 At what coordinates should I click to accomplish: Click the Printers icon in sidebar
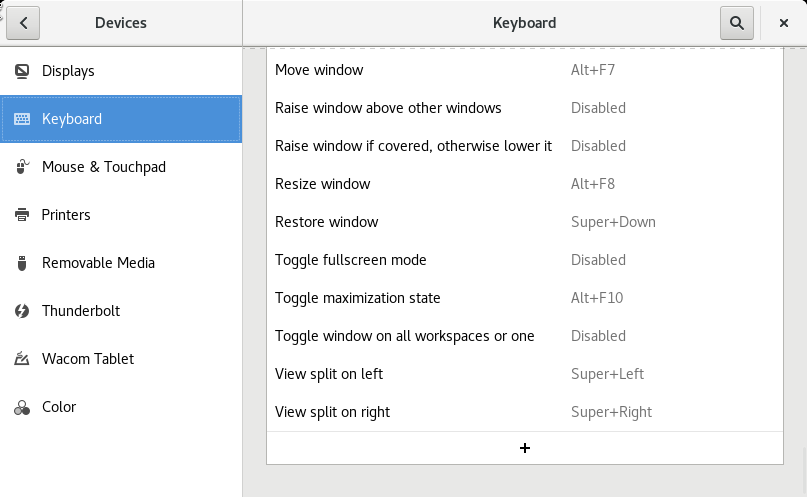[x=22, y=215]
